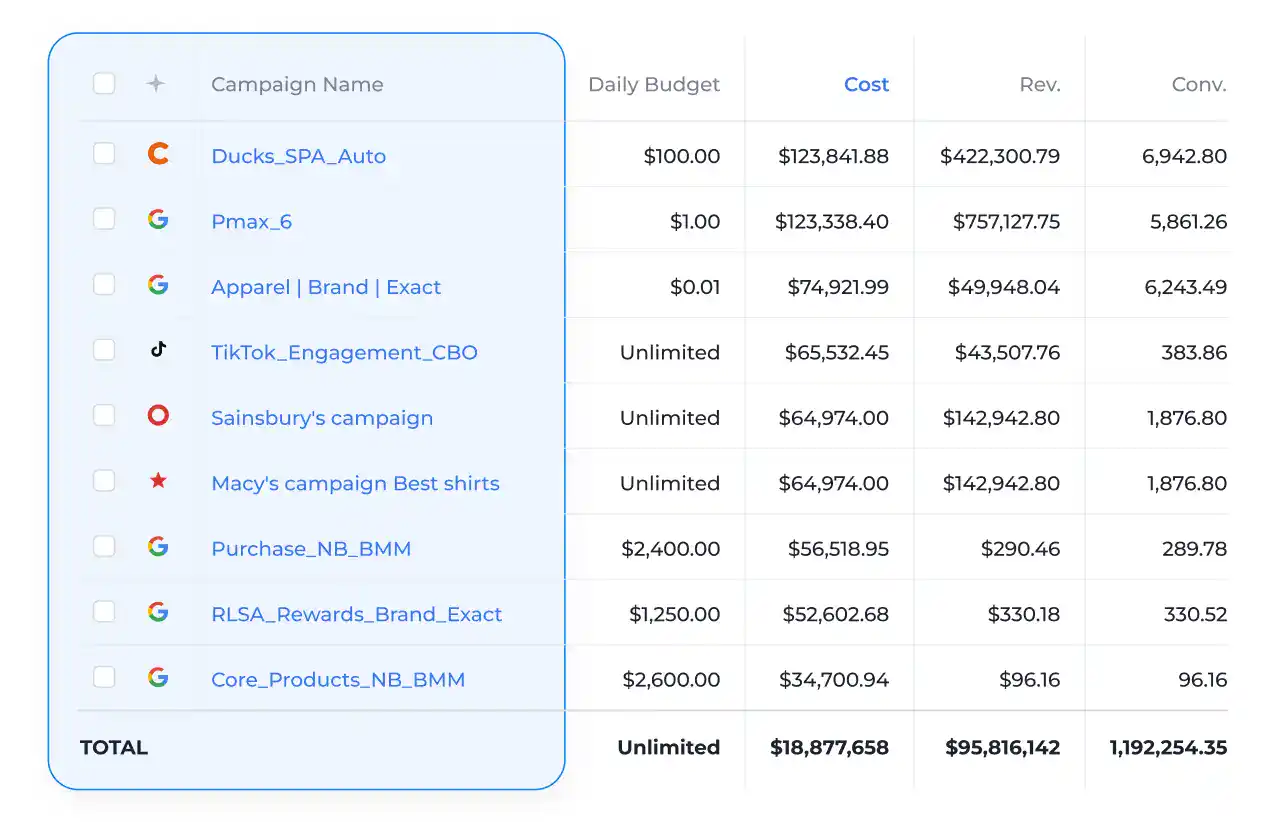Viewport: 1284px width, 822px height.
Task: Click the Google icon for Core_Products_NB_BMM
Action: pos(157,678)
